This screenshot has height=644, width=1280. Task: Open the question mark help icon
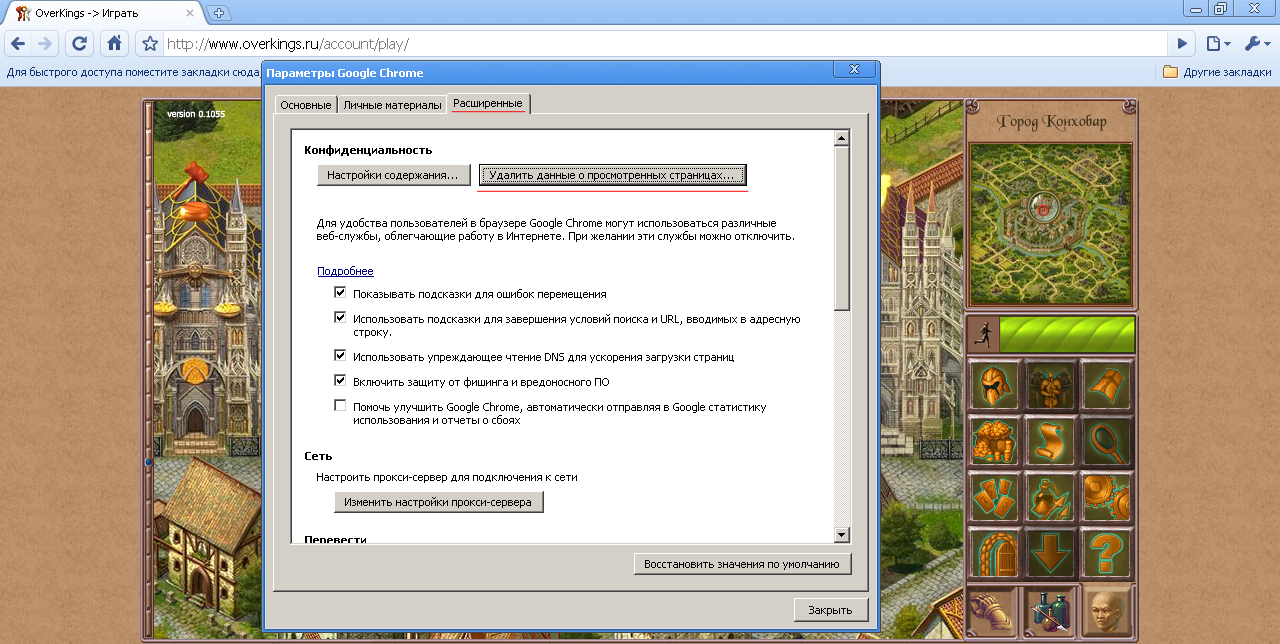1107,553
